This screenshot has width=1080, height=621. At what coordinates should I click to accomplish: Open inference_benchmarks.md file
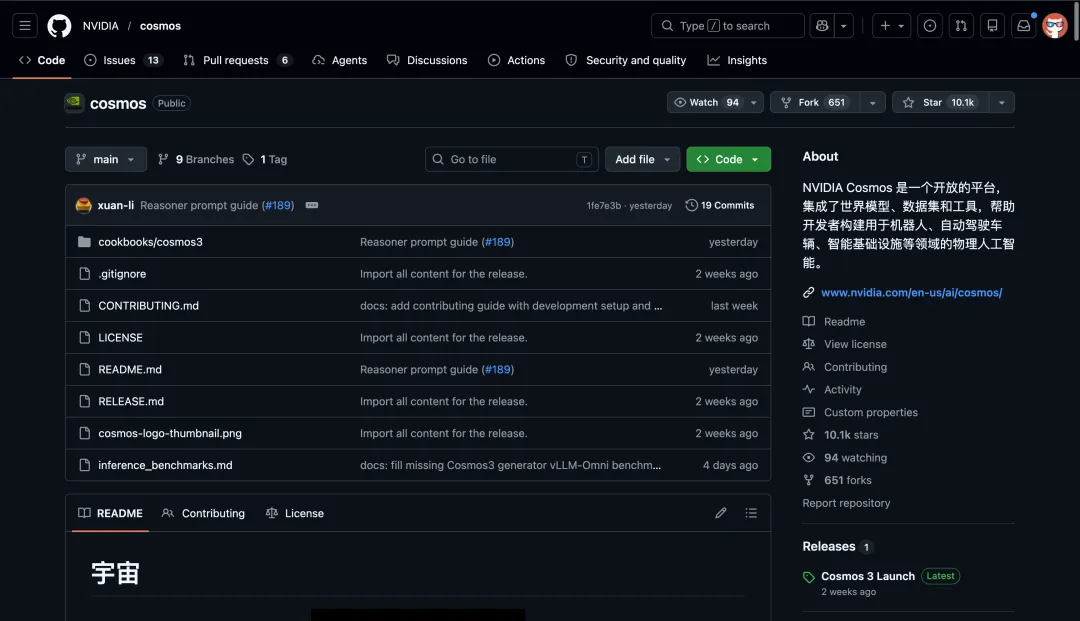[165, 465]
